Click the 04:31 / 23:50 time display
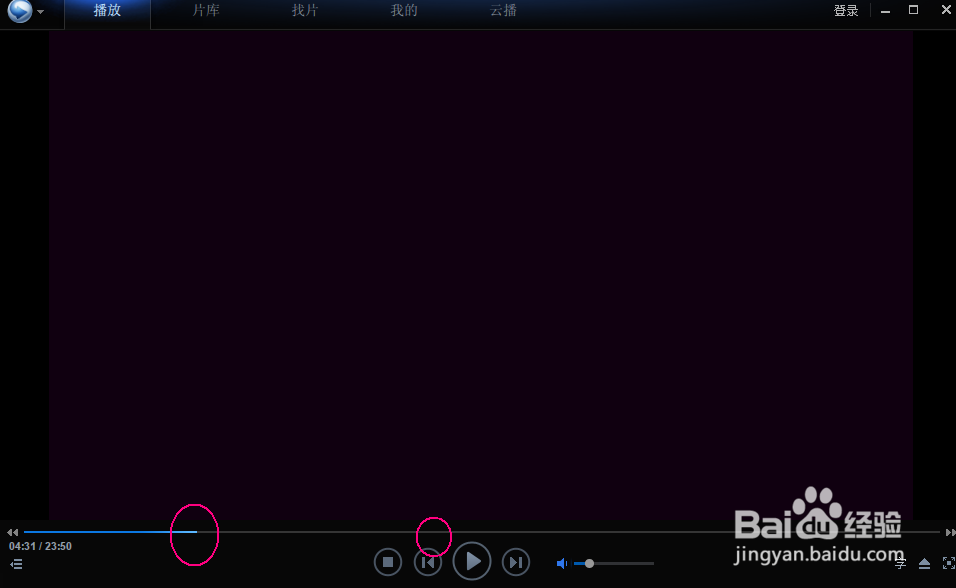 pyautogui.click(x=40, y=546)
